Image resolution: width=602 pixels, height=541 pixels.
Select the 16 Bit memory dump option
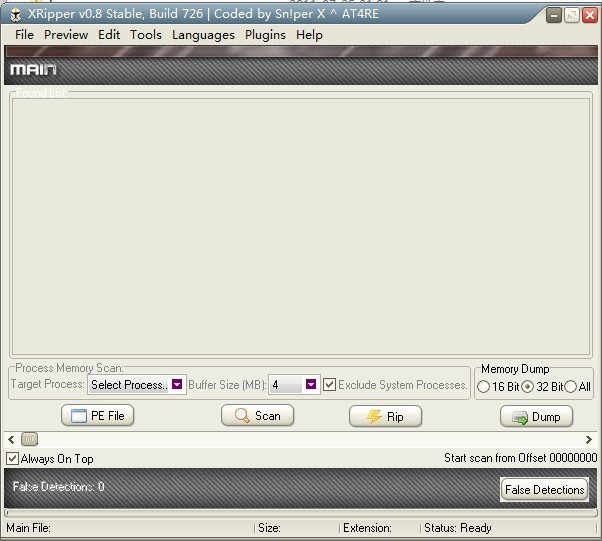(484, 387)
